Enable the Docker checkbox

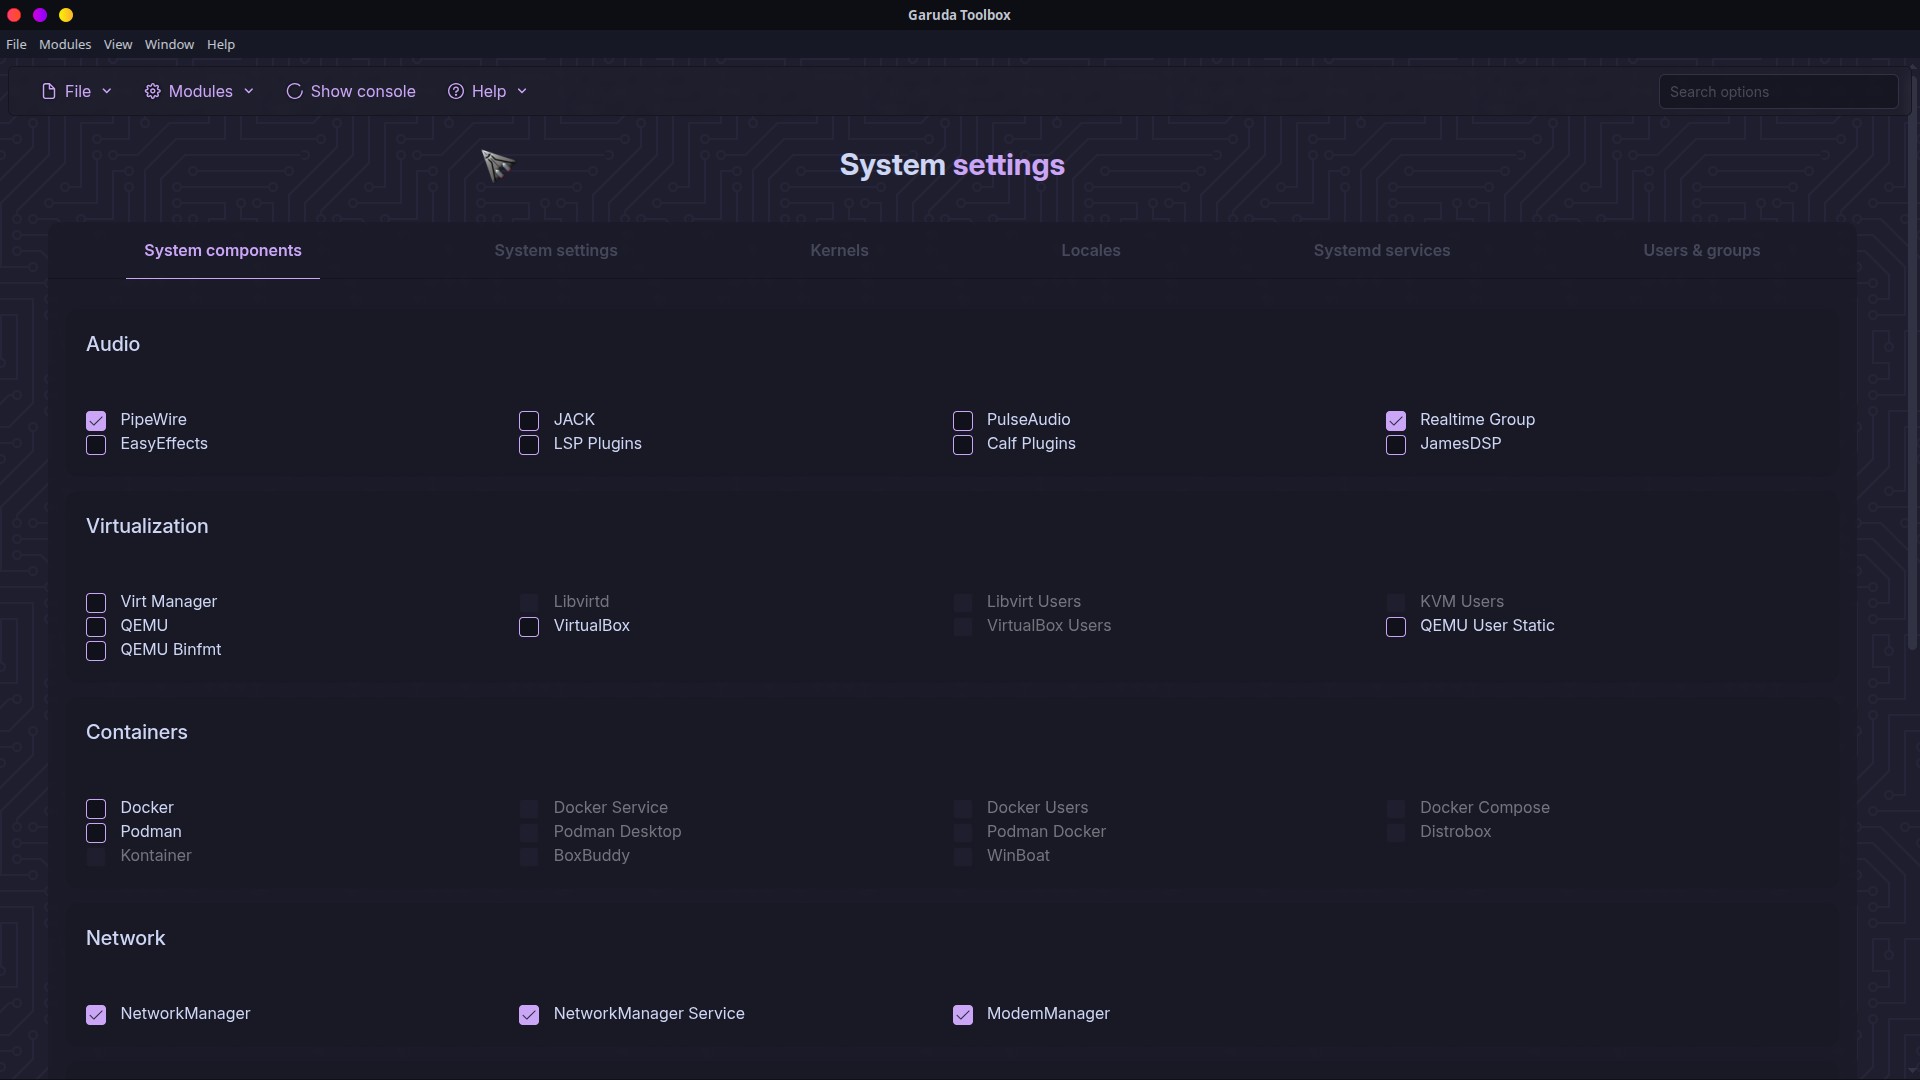pos(96,808)
